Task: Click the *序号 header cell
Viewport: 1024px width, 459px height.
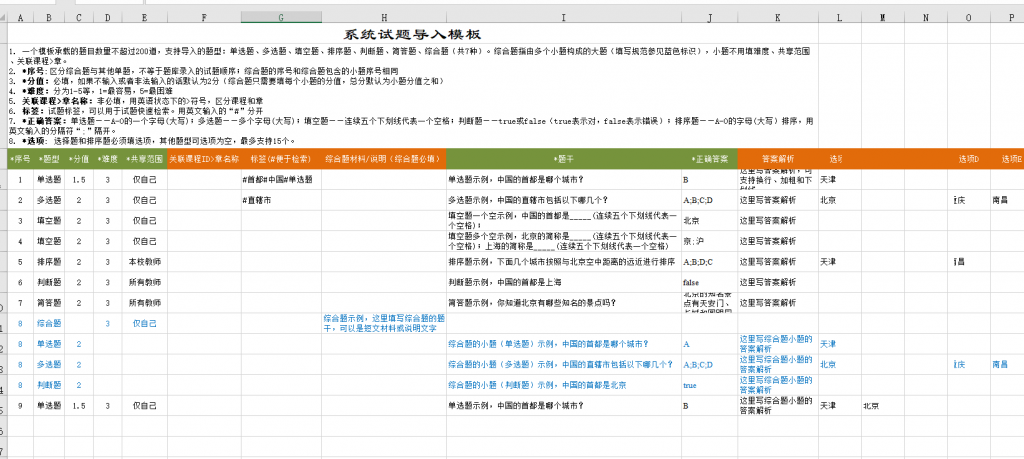Action: pos(20,159)
